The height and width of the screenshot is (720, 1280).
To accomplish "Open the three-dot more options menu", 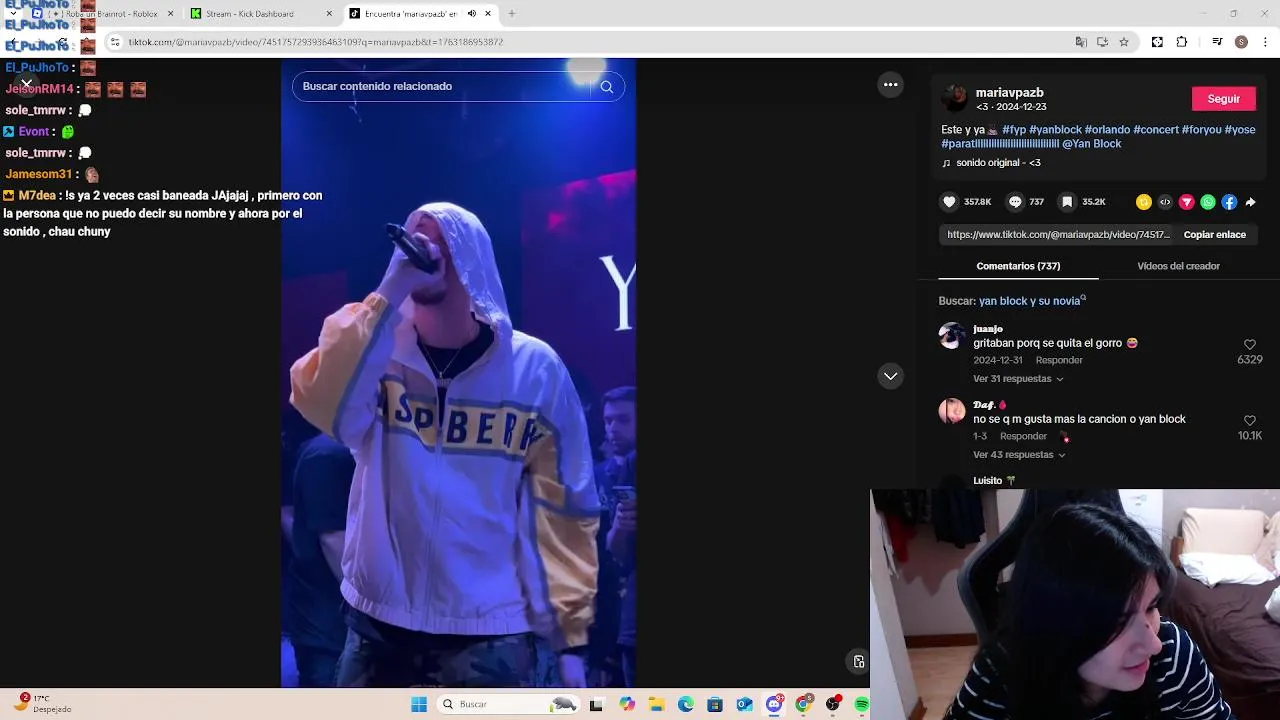I will click(x=890, y=85).
